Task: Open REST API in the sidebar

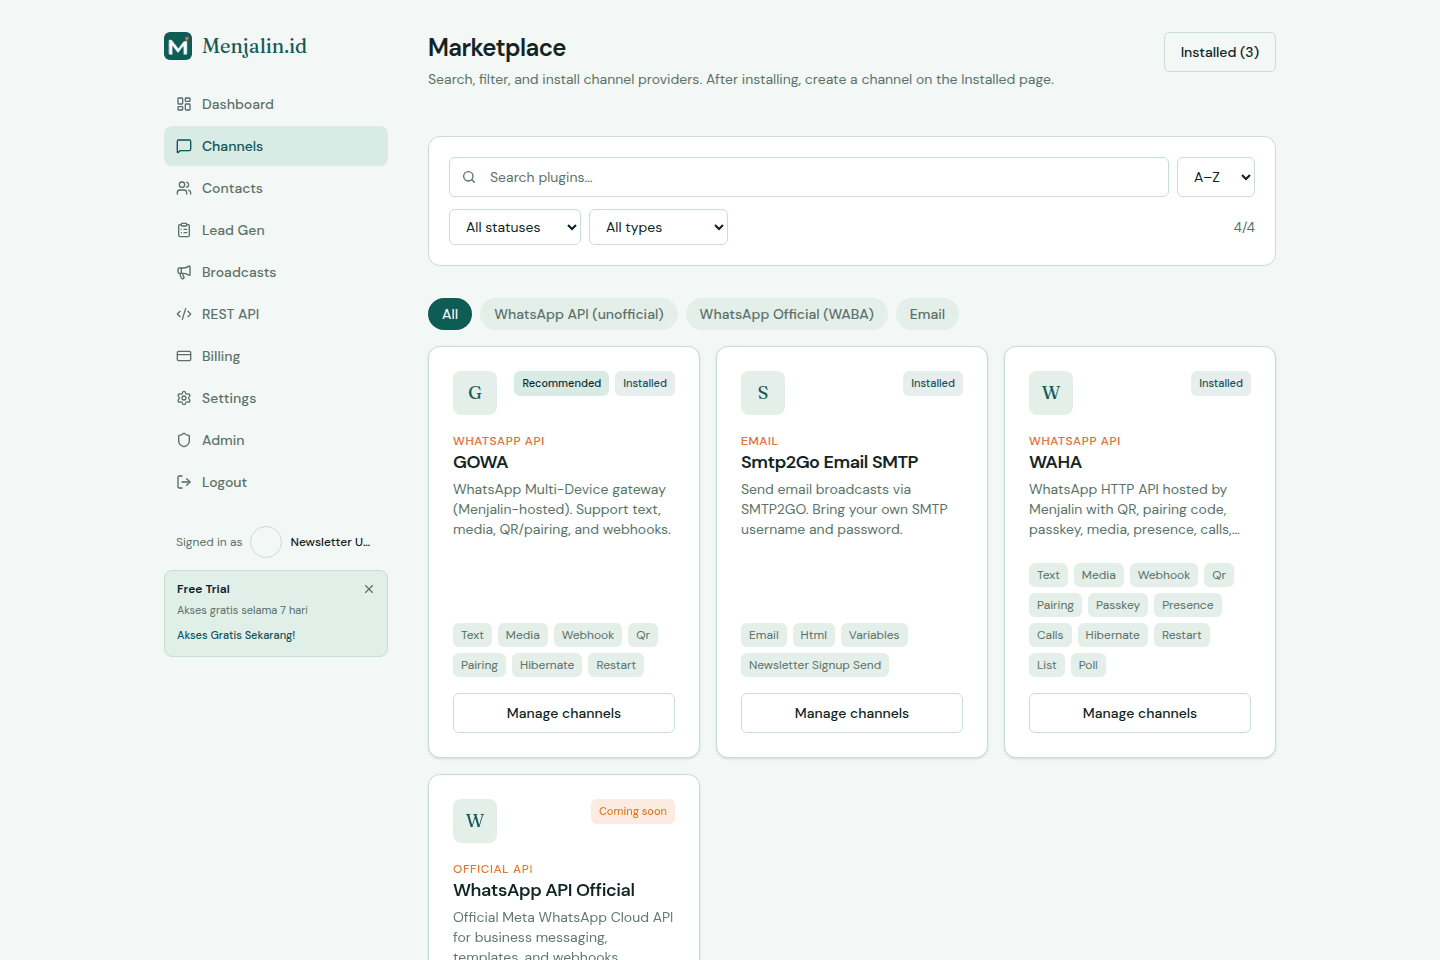Action: point(276,314)
